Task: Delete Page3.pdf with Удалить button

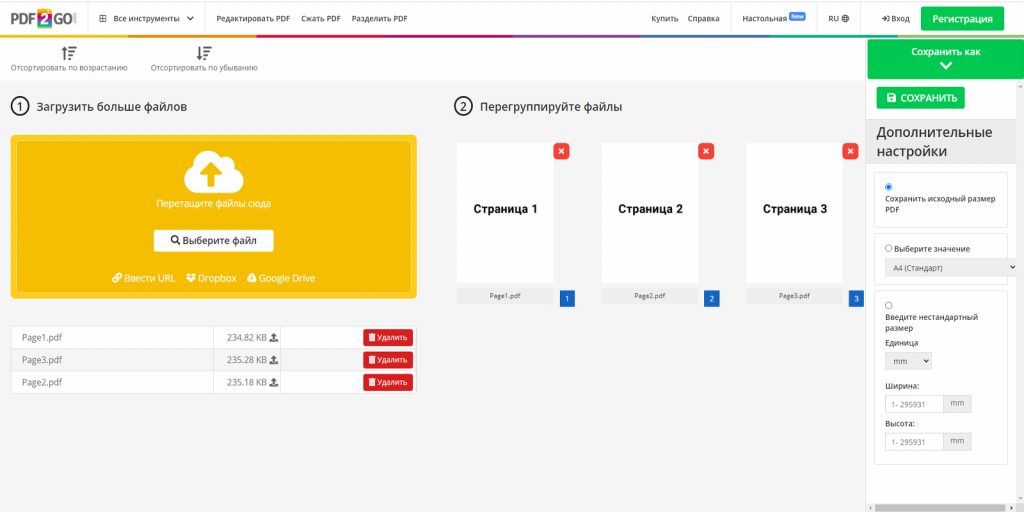Action: coord(388,360)
